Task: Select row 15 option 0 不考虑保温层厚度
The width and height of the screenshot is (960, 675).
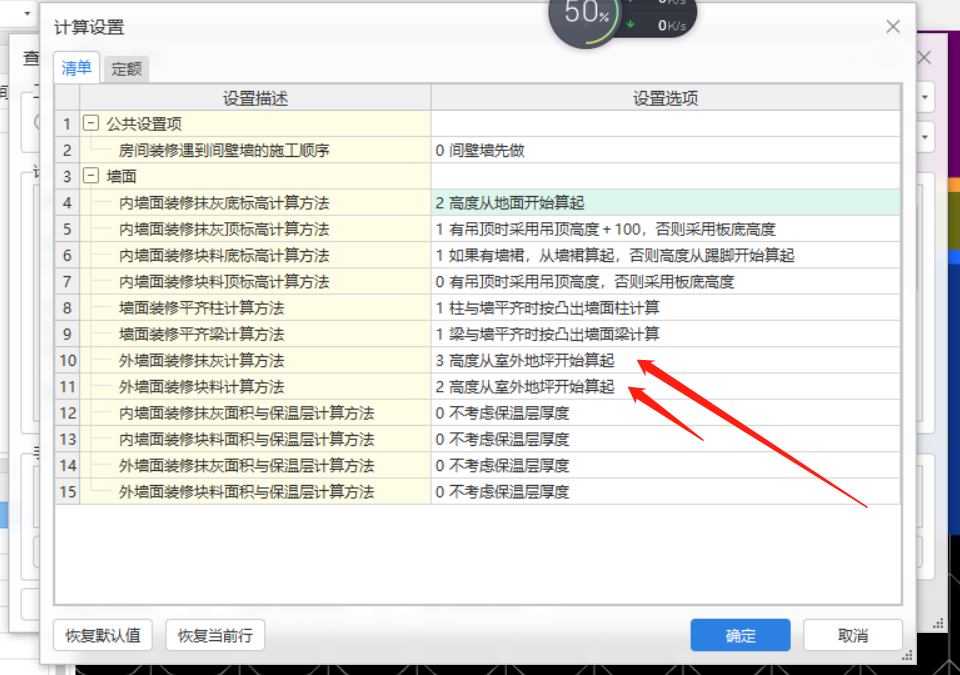Action: tap(666, 492)
